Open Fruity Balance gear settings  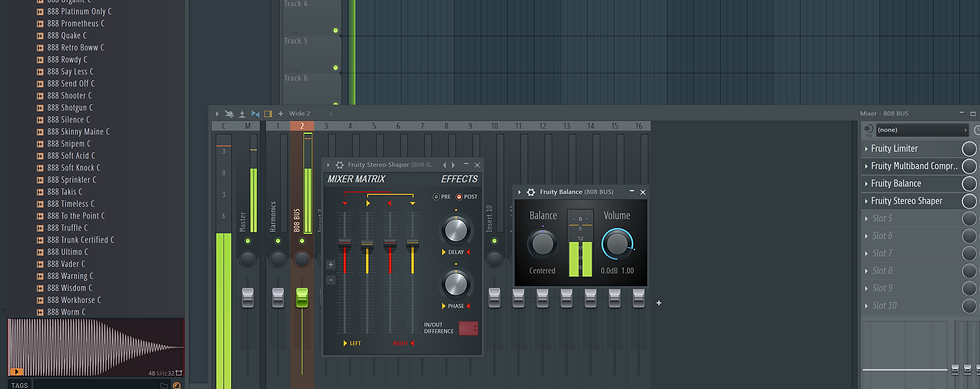tap(531, 192)
